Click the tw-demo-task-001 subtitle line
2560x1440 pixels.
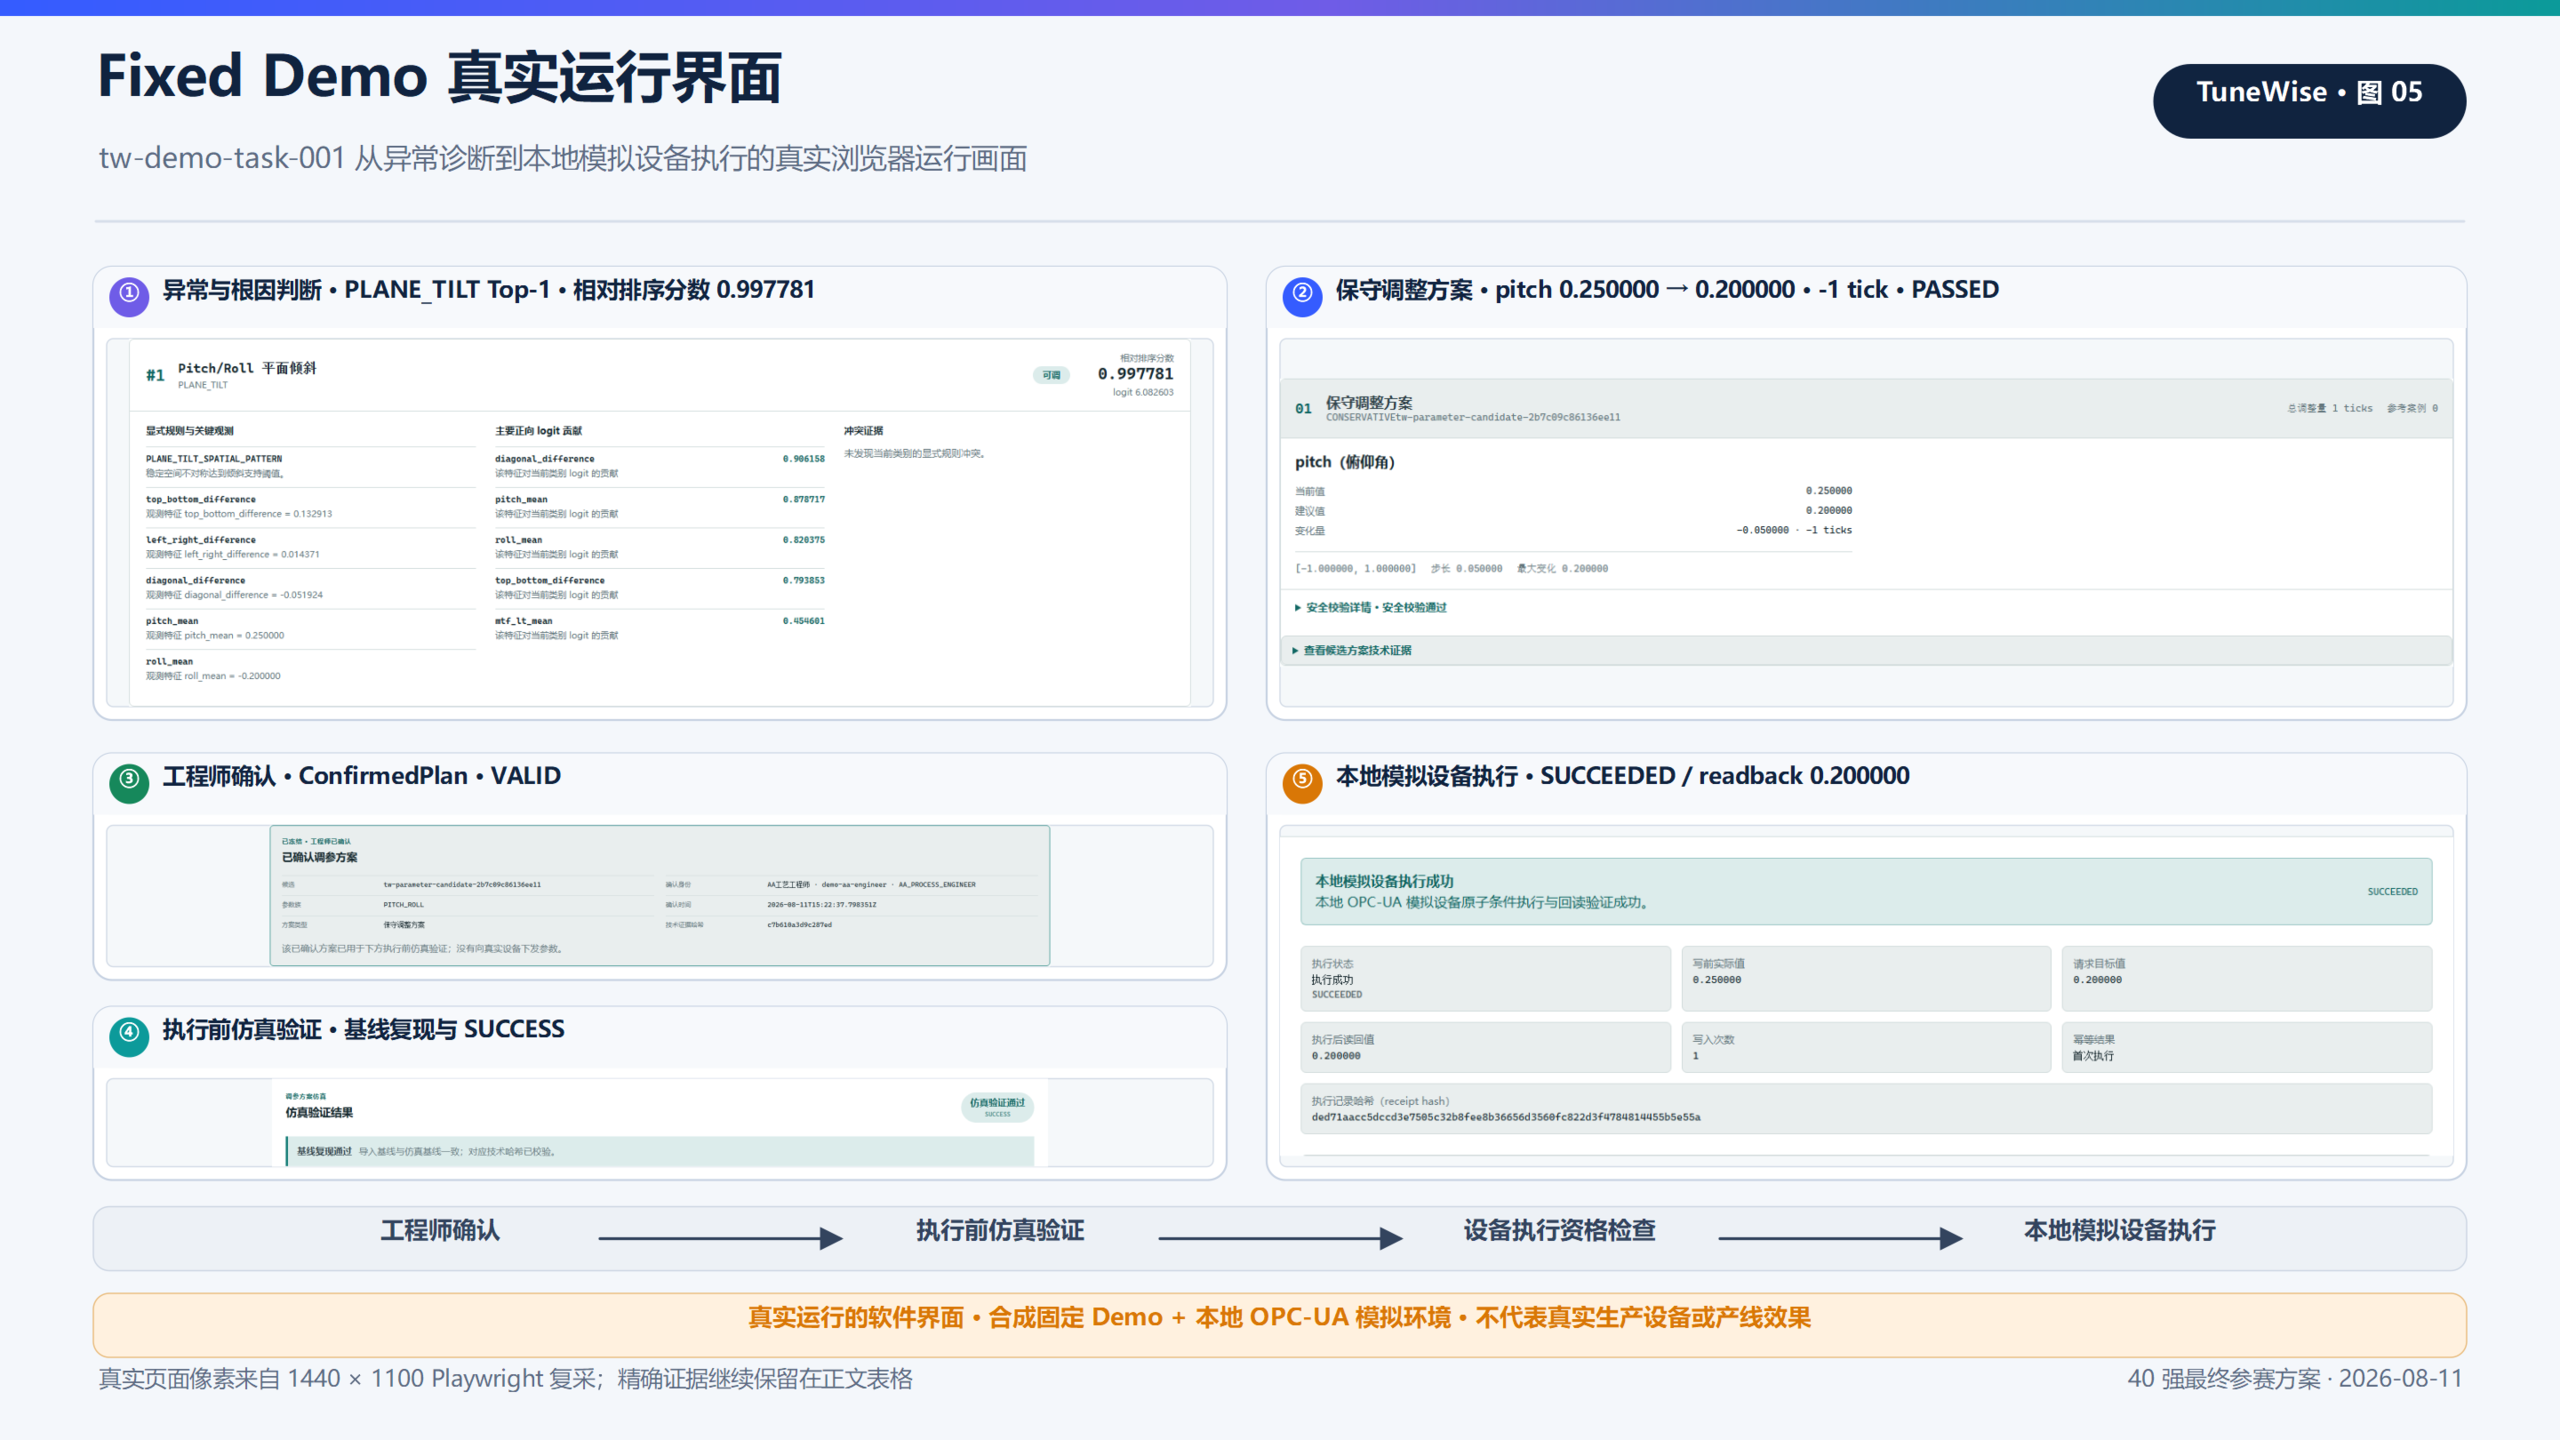tap(563, 159)
